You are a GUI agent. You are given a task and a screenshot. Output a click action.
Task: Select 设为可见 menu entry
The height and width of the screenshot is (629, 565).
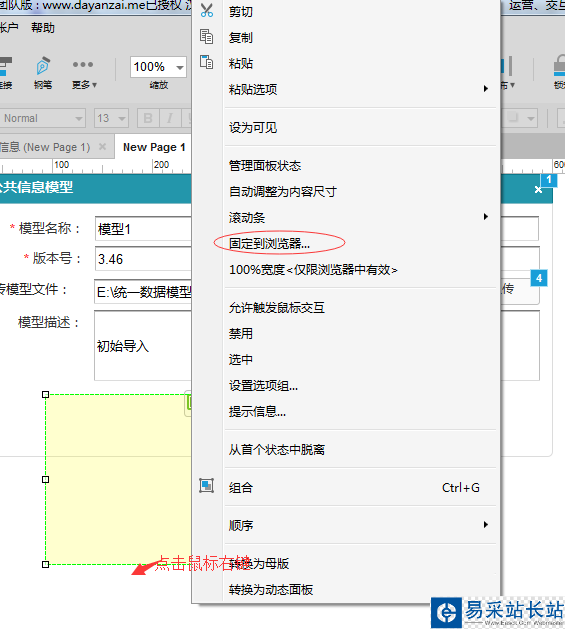(346, 128)
